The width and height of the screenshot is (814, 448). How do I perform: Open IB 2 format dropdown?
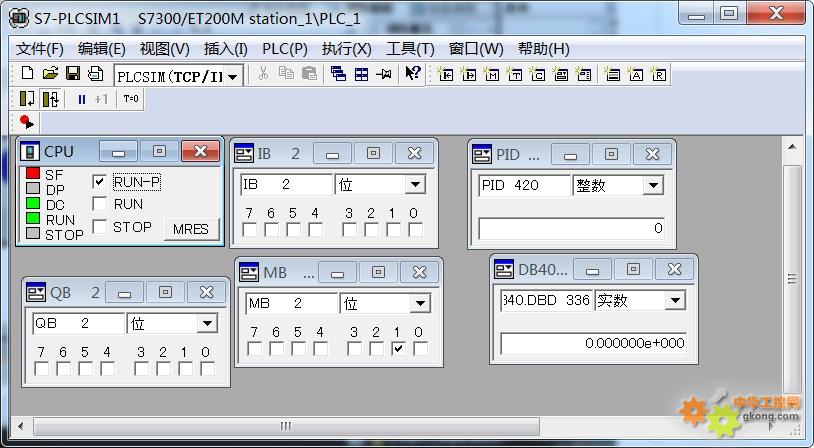tap(415, 184)
